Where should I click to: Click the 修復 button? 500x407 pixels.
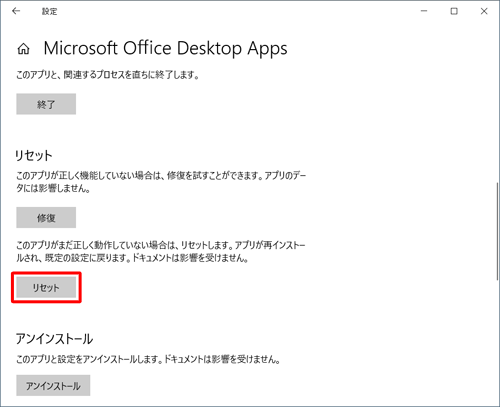pyautogui.click(x=46, y=218)
